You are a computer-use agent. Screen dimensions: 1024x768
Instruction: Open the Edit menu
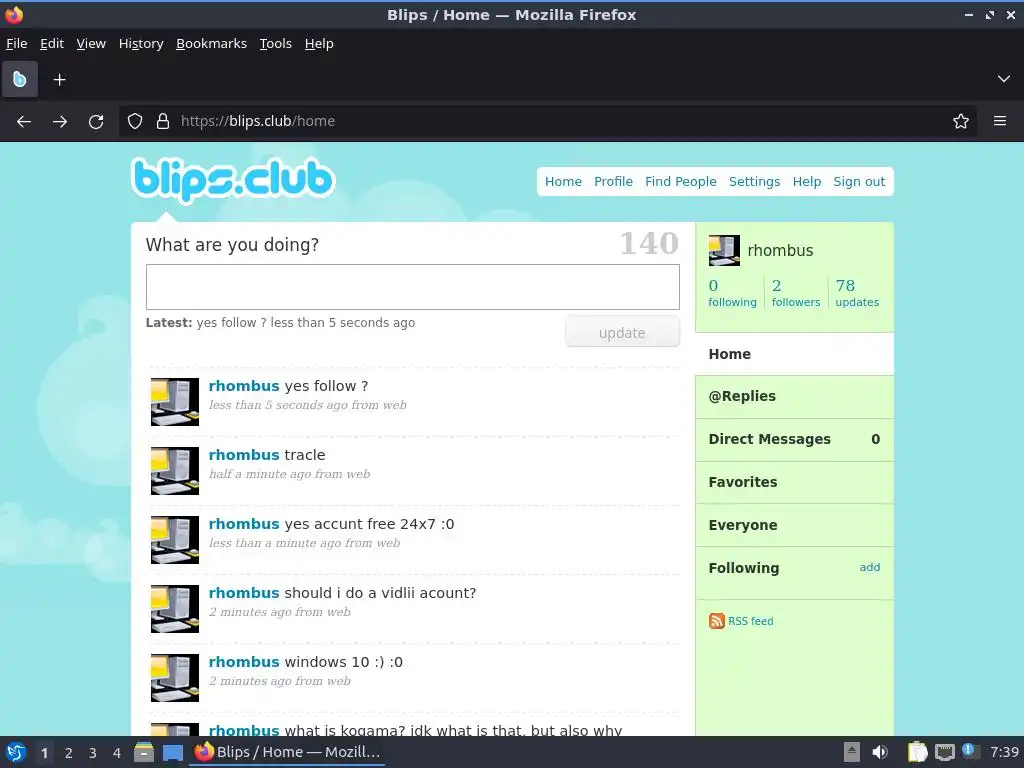(52, 44)
